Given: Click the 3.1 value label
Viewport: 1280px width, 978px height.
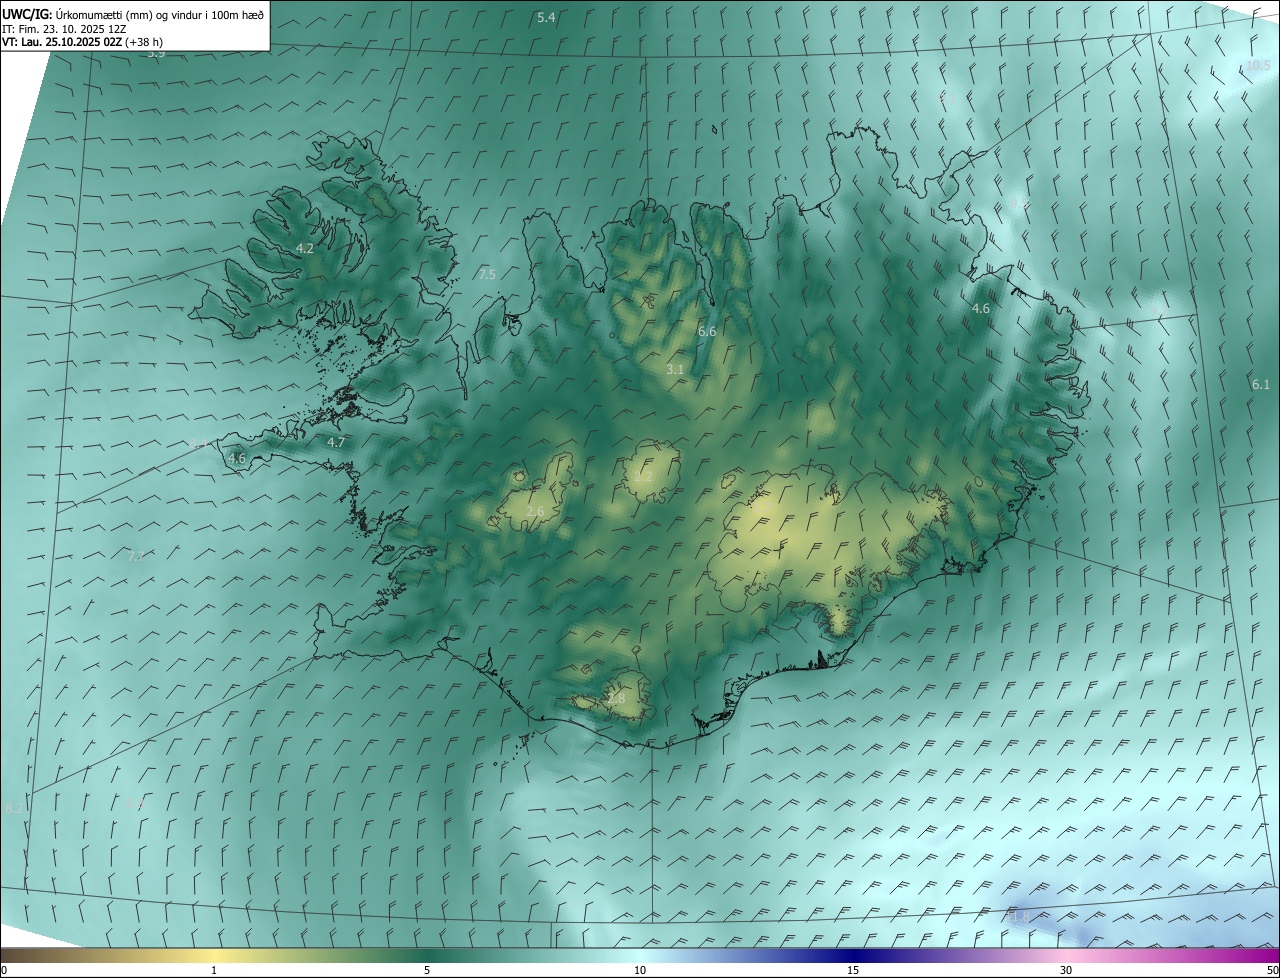Looking at the screenshot, I should tap(675, 370).
